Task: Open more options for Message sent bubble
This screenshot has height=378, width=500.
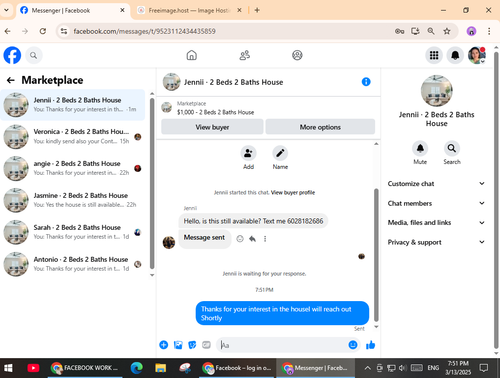Action: [265, 239]
